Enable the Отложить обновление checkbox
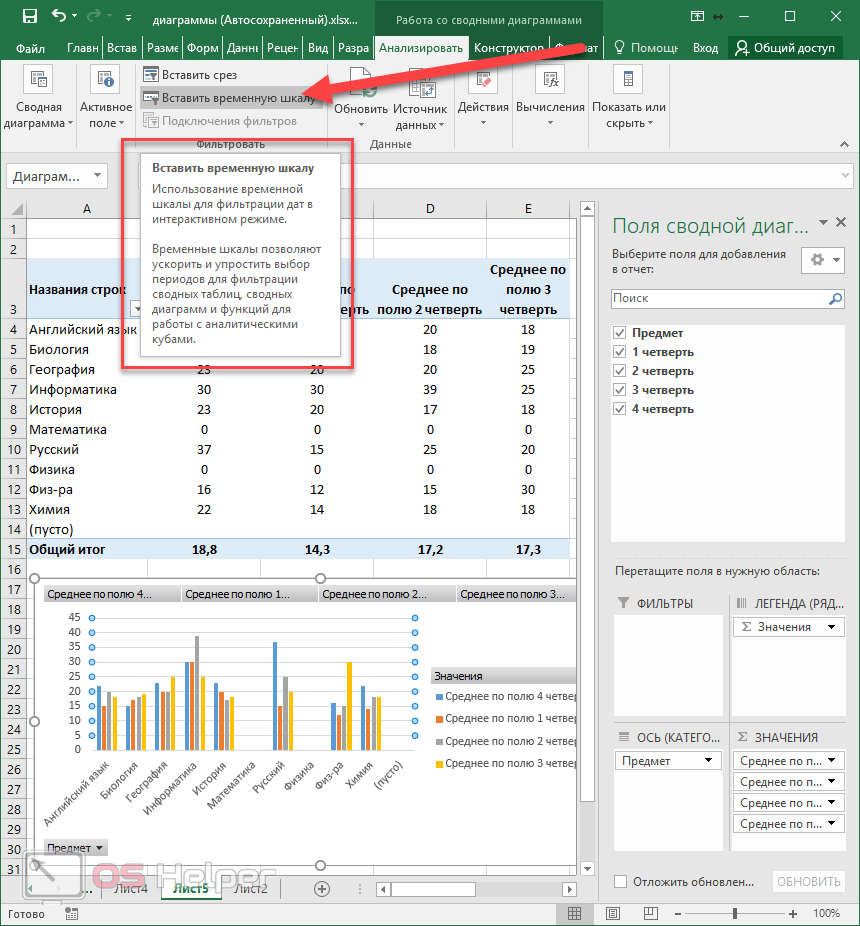 (620, 881)
